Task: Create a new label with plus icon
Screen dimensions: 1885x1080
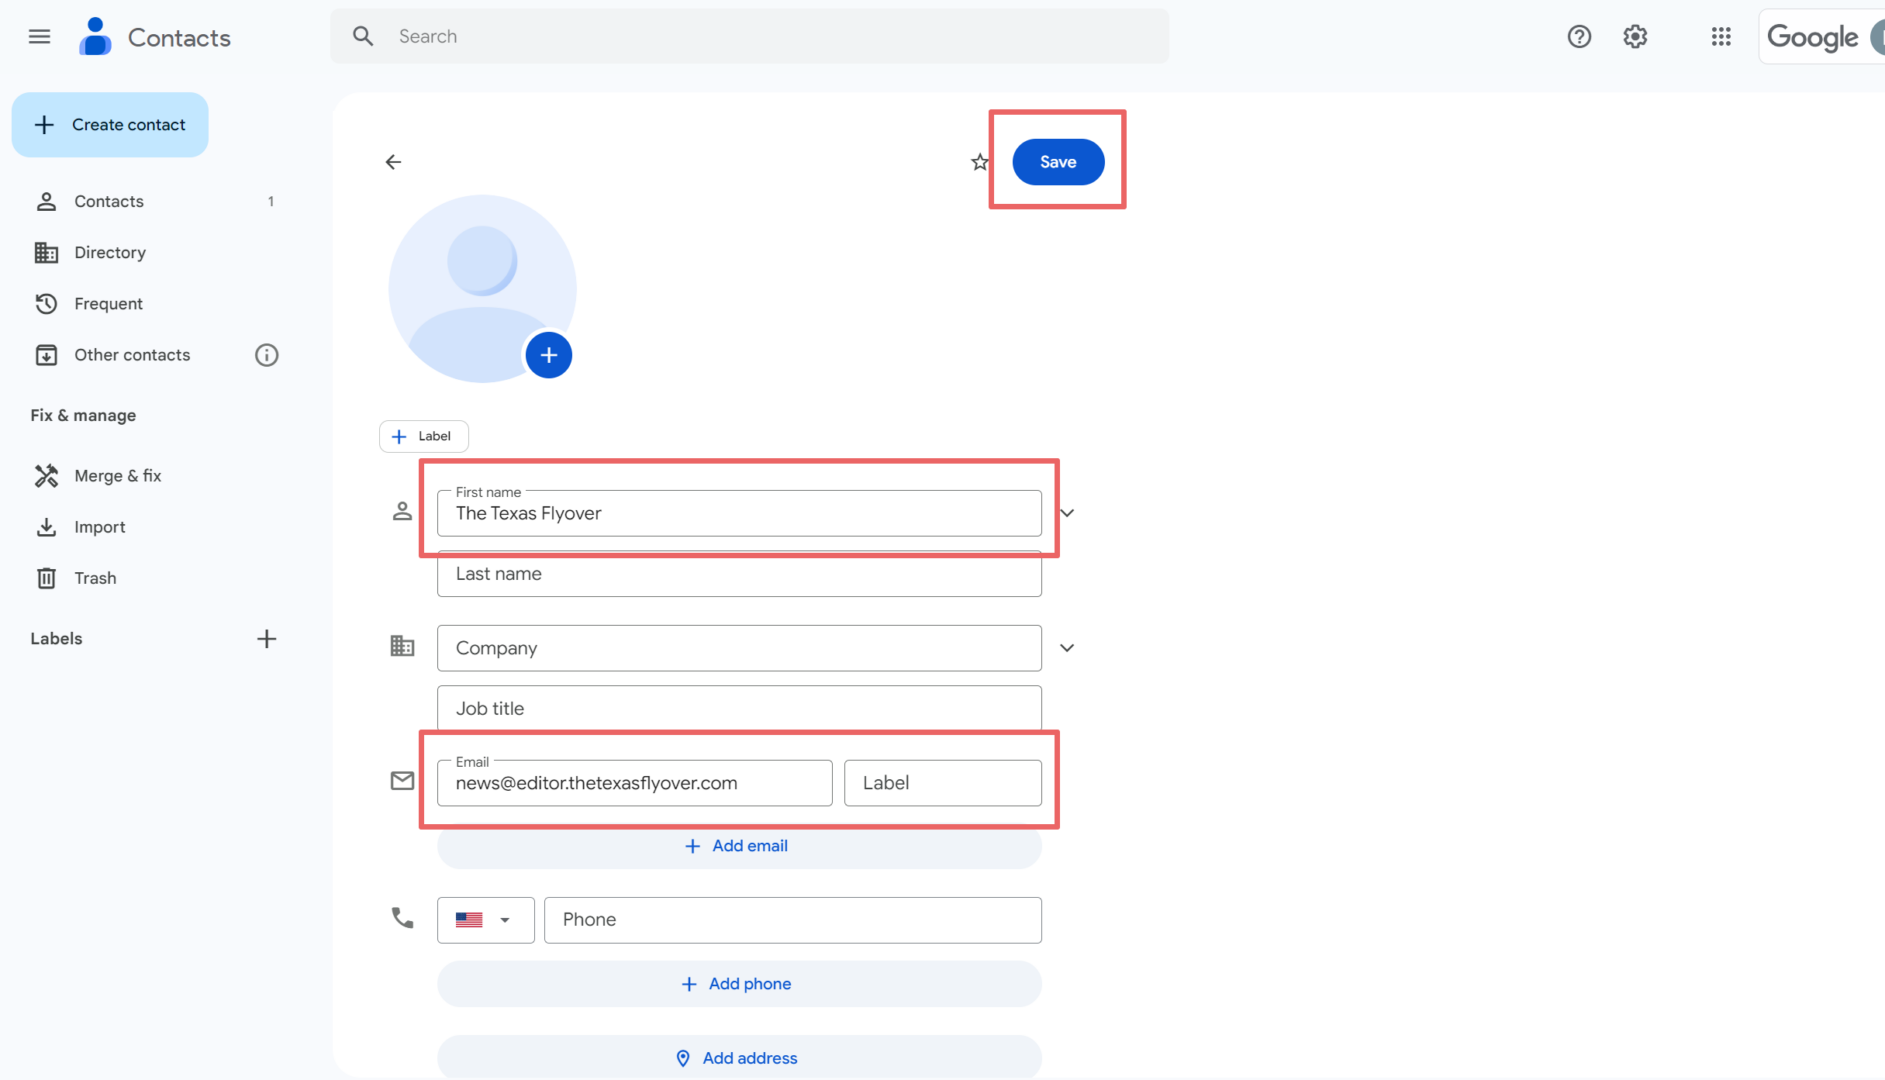Action: (x=266, y=639)
